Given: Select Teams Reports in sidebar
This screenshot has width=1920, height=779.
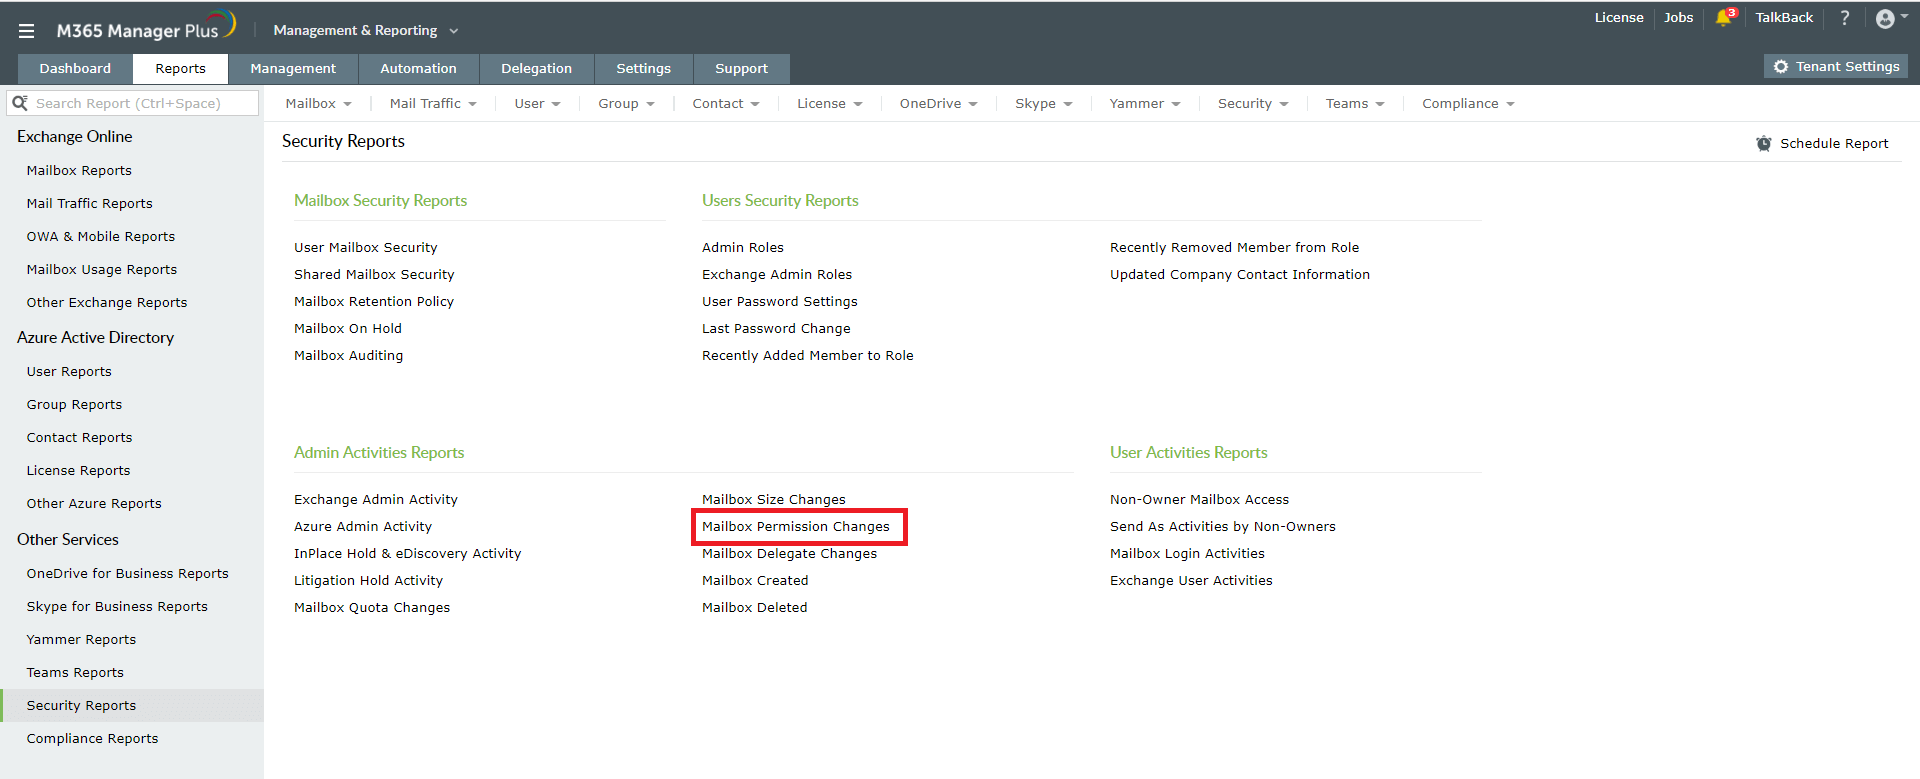Looking at the screenshot, I should pyautogui.click(x=76, y=673).
